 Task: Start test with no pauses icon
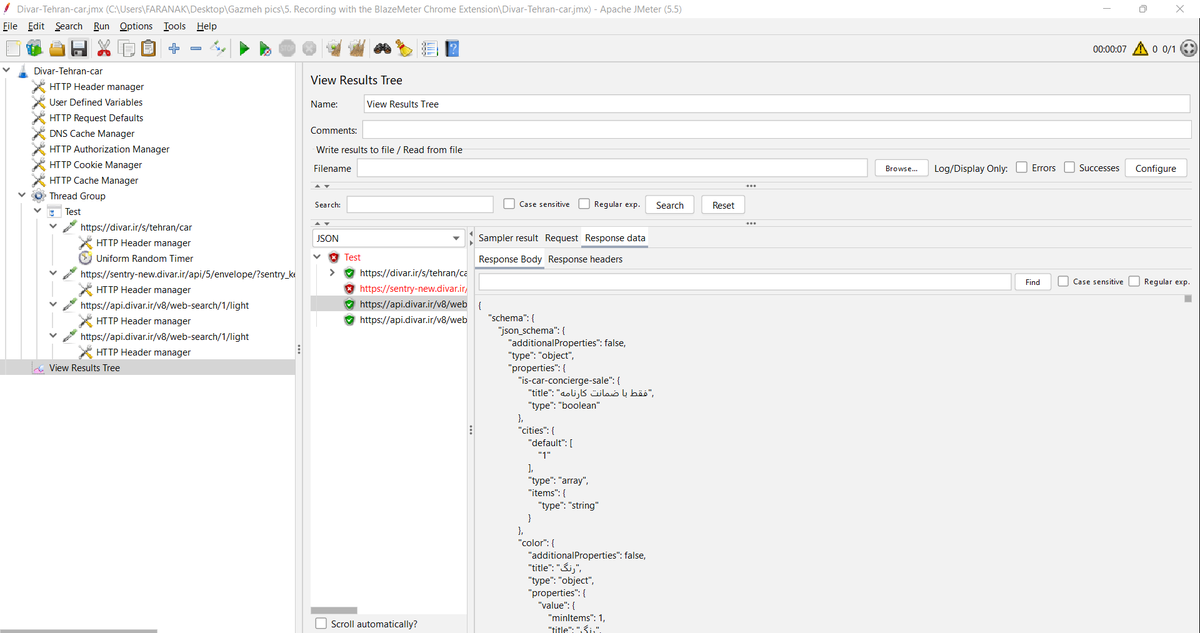pos(265,48)
